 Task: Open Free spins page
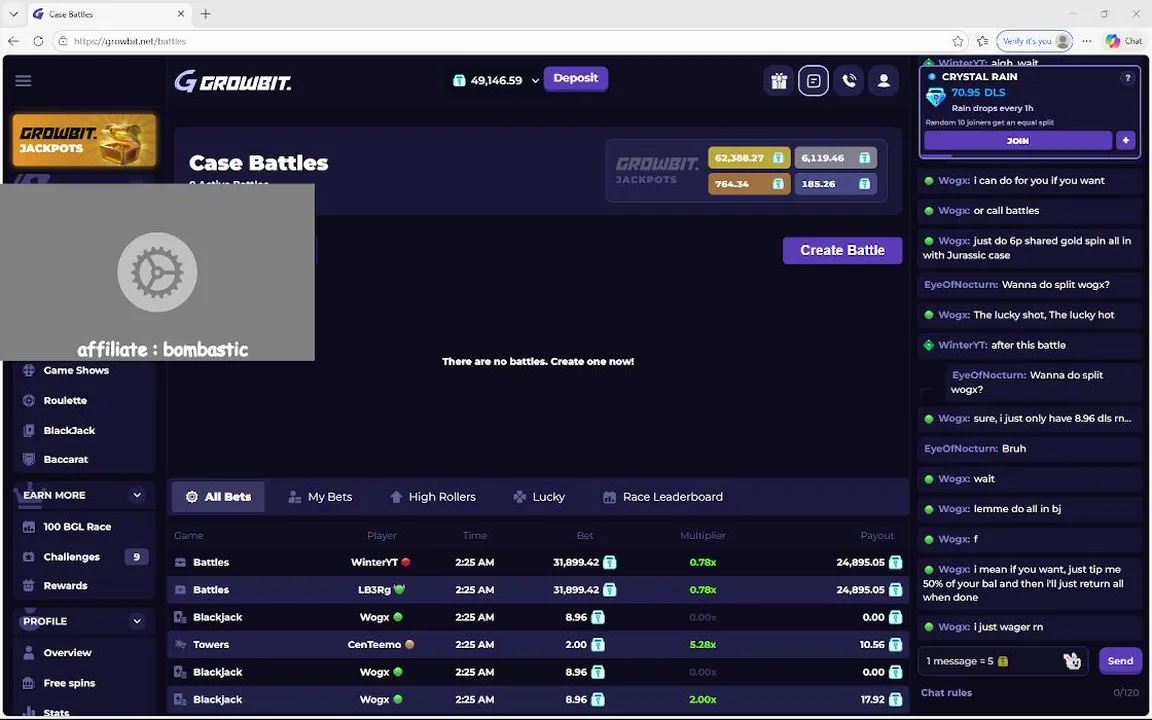[x=69, y=683]
